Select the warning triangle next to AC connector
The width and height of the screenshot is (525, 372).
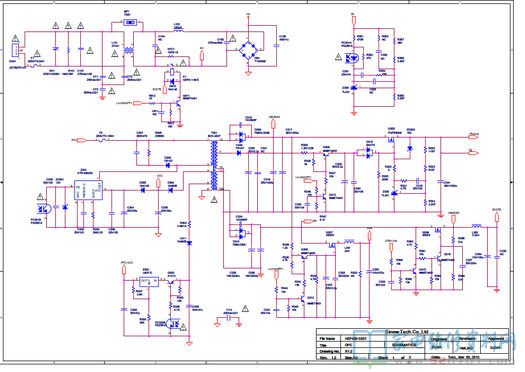click(x=16, y=39)
